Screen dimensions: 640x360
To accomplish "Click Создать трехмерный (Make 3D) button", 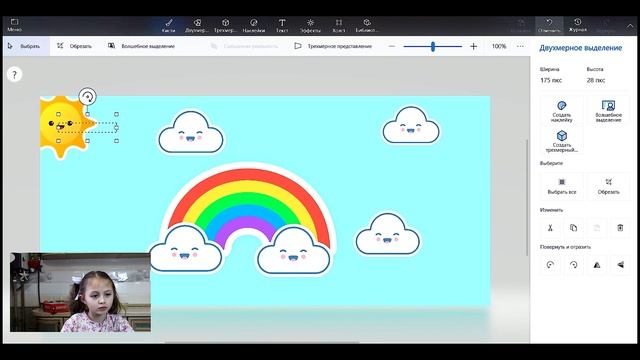I will coord(562,141).
